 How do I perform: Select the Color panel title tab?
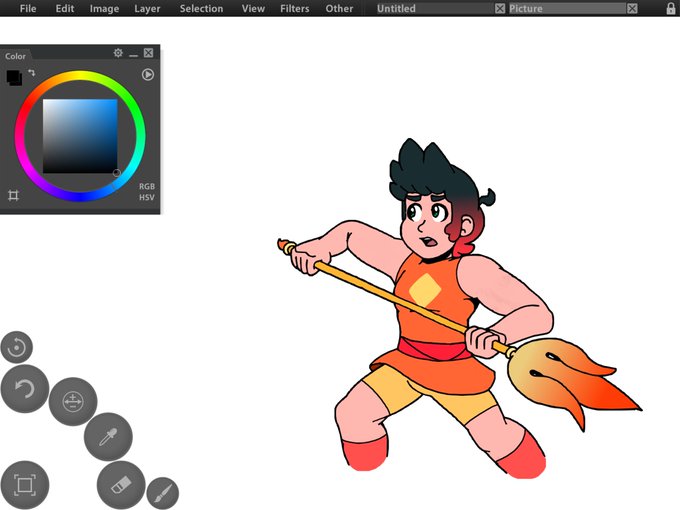15,56
